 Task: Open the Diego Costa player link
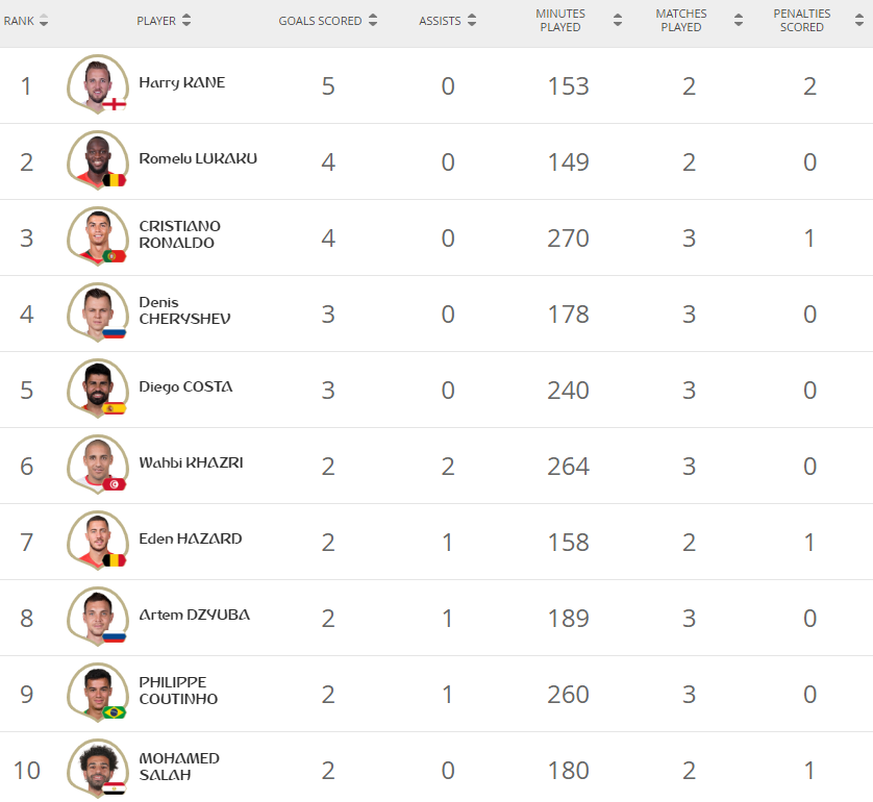185,387
